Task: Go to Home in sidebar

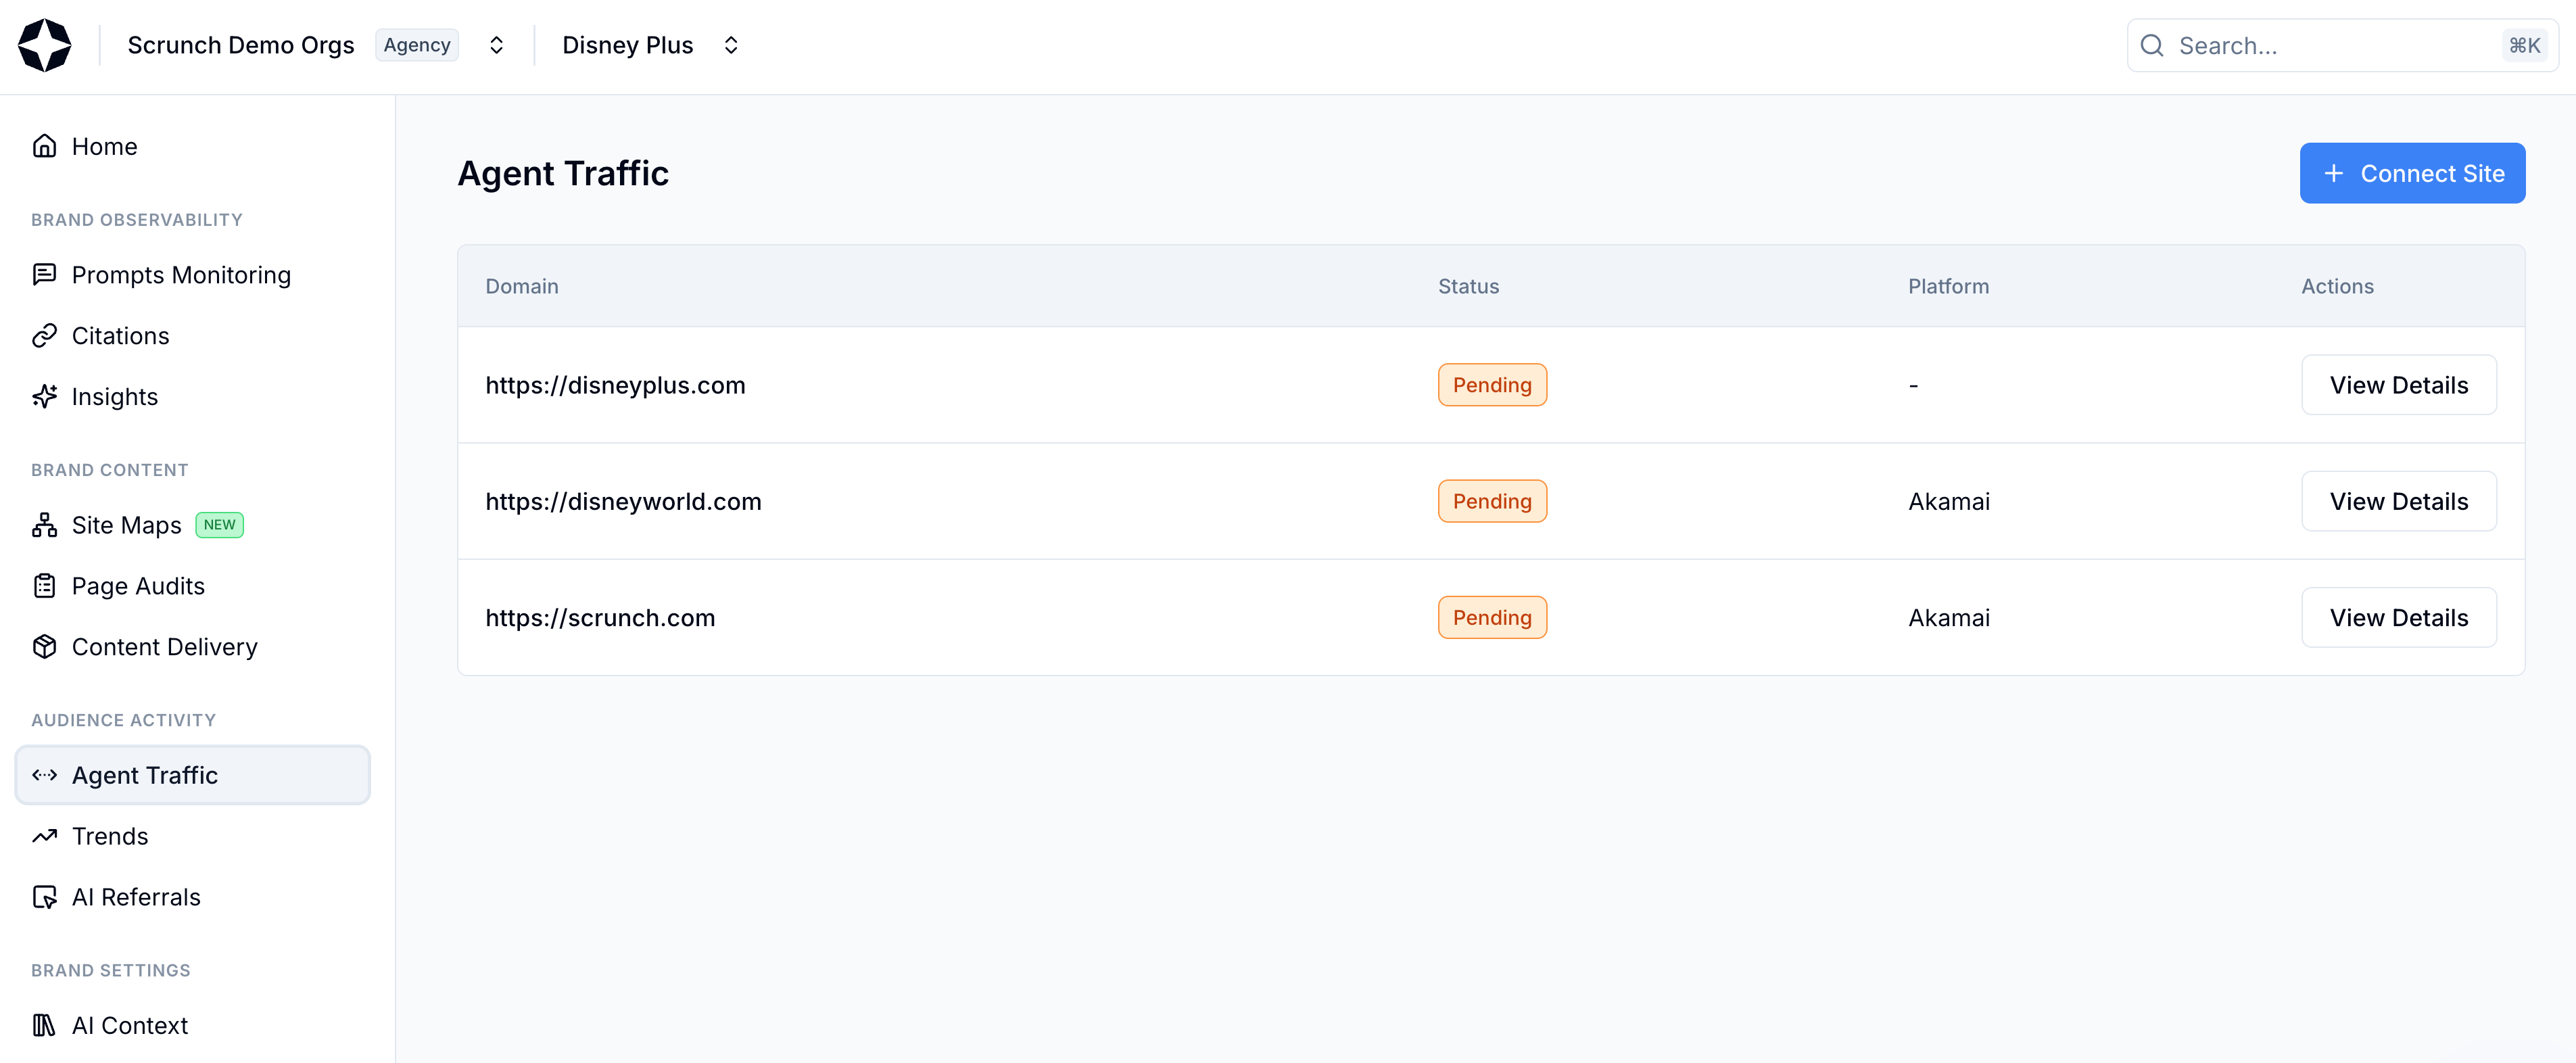Action: 193,146
